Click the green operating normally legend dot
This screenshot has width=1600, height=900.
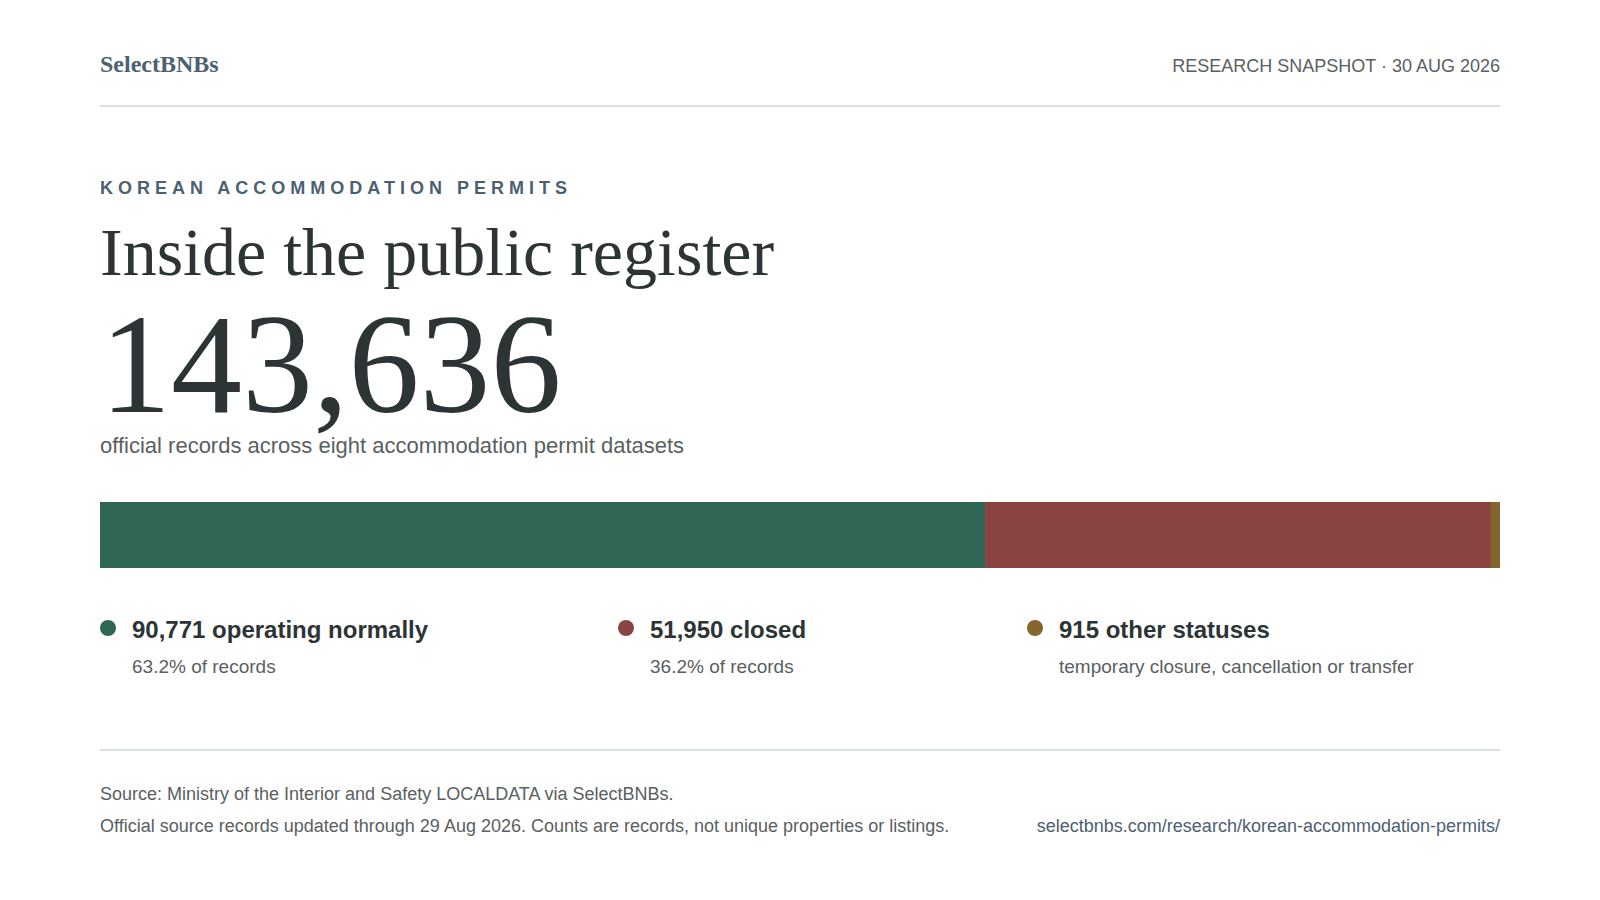pos(108,628)
